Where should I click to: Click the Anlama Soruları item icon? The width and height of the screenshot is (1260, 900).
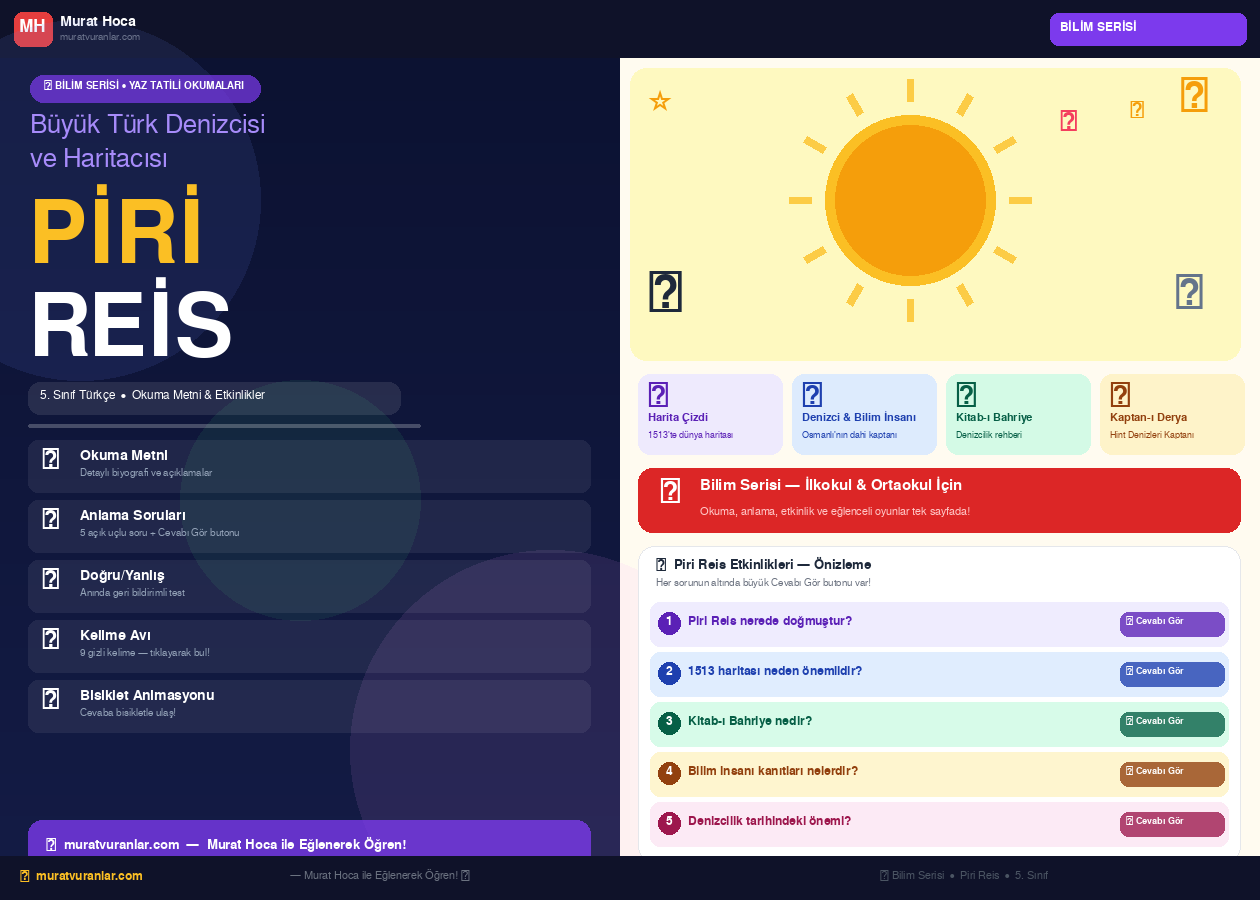pyautogui.click(x=51, y=519)
